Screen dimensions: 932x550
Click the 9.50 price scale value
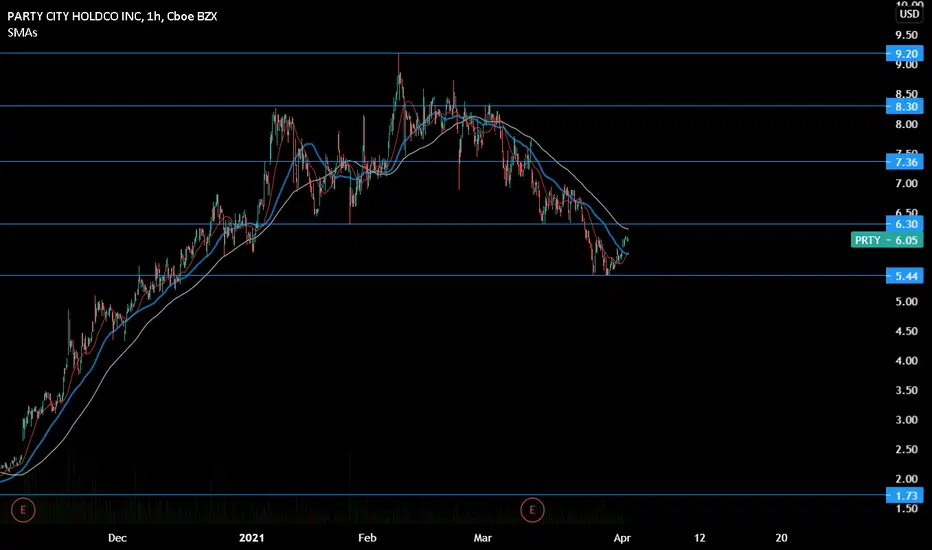pos(906,35)
